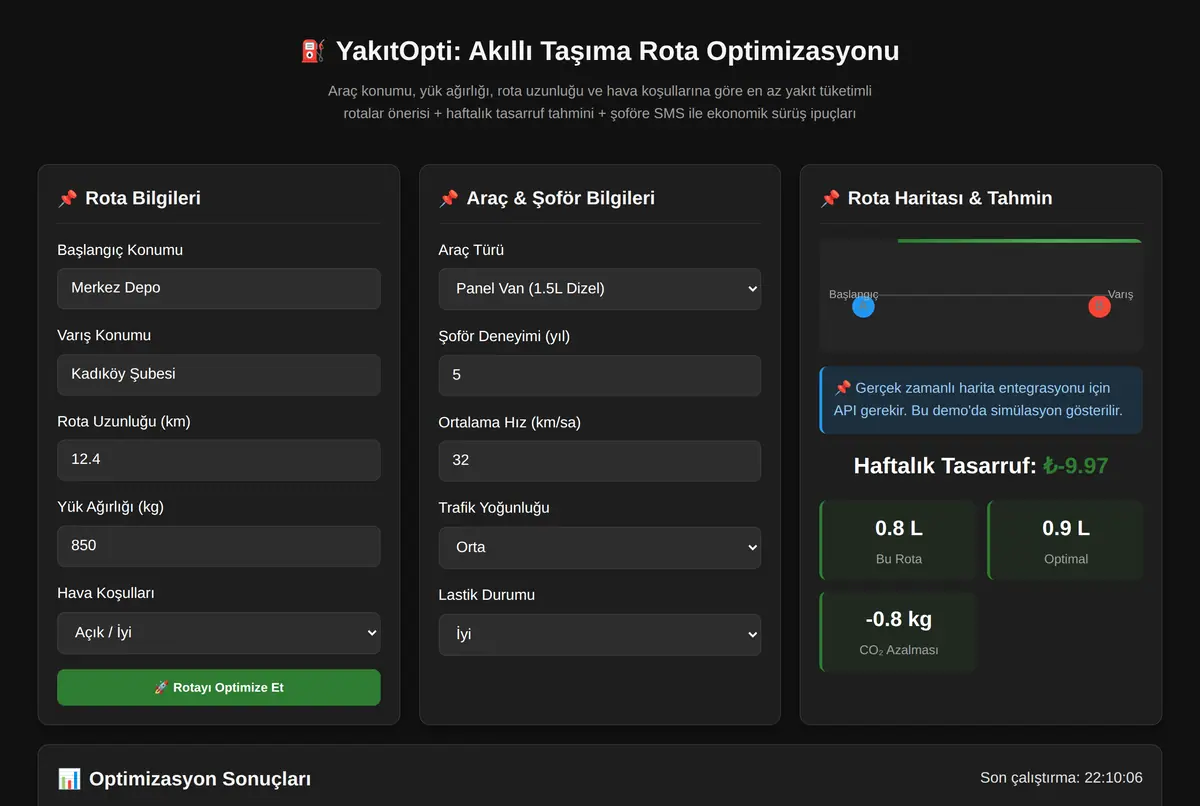Image resolution: width=1200 pixels, height=806 pixels.
Task: Click the blue Başlangıç marker on the map
Action: (863, 306)
